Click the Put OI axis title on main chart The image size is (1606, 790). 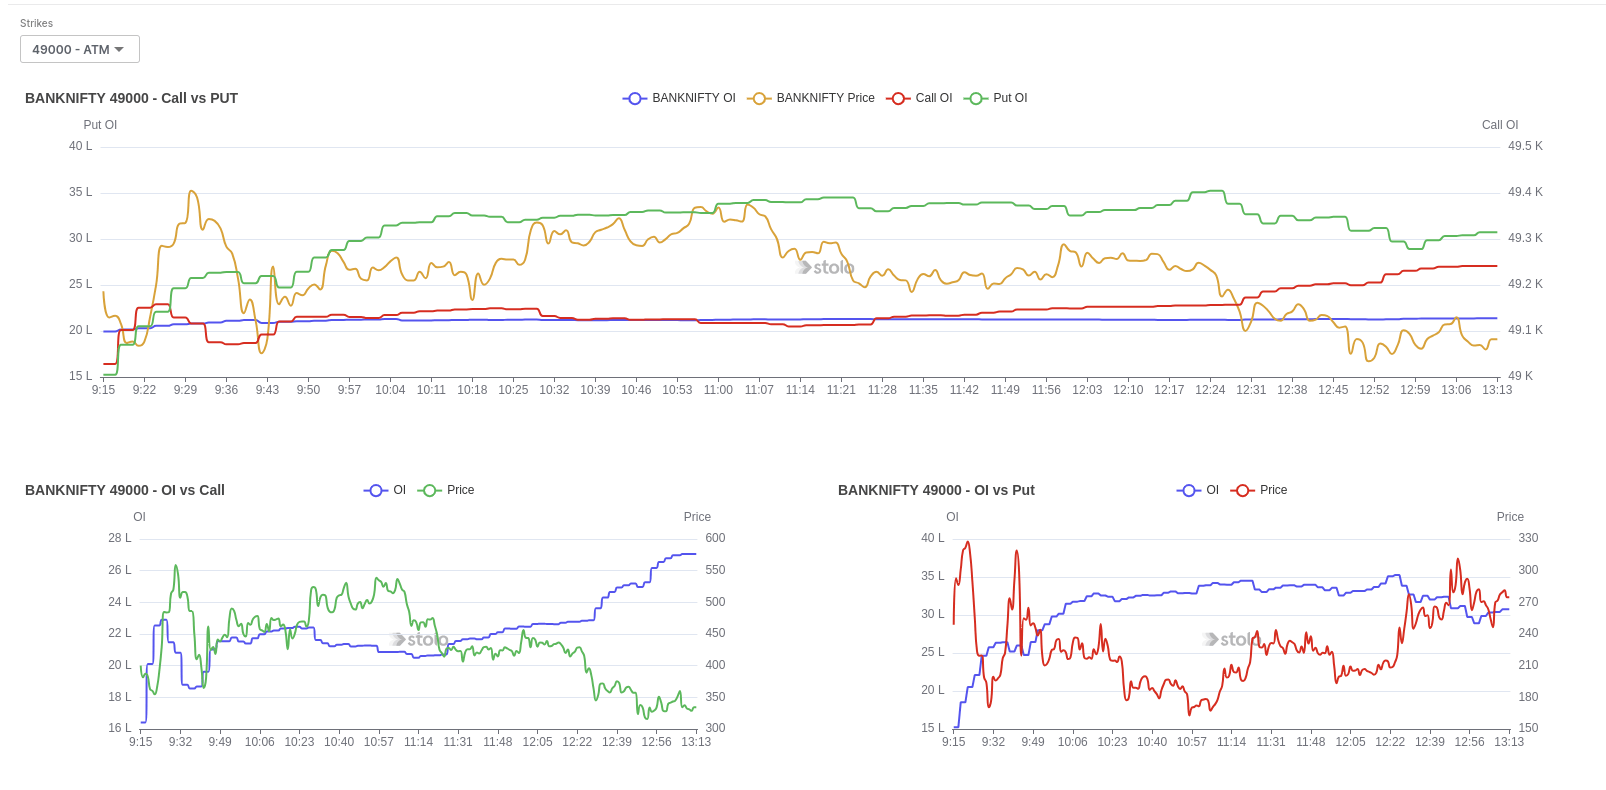tap(100, 125)
